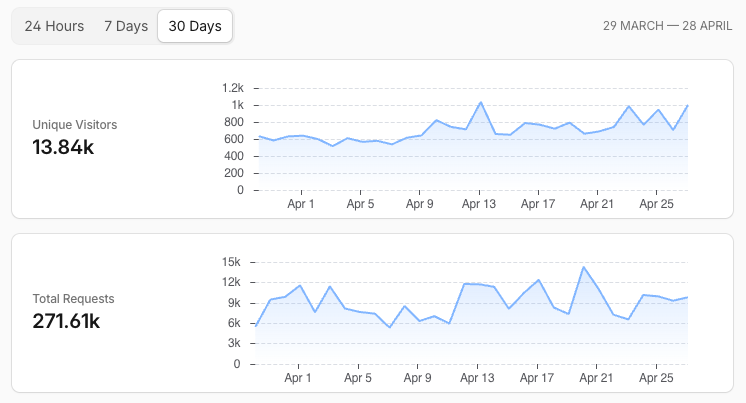Click the 15k y-axis label
Image resolution: width=746 pixels, height=403 pixels.
[231, 262]
